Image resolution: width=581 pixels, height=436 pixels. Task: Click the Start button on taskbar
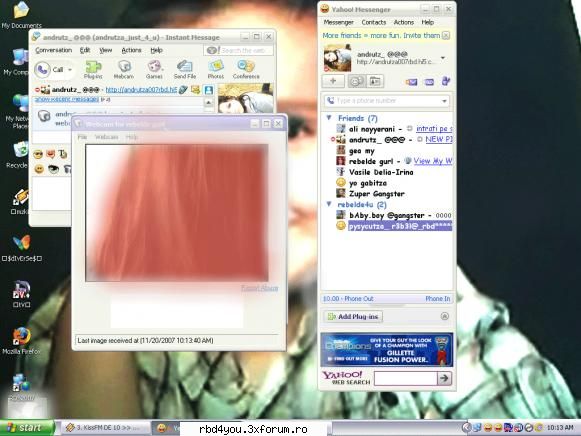(x=27, y=428)
